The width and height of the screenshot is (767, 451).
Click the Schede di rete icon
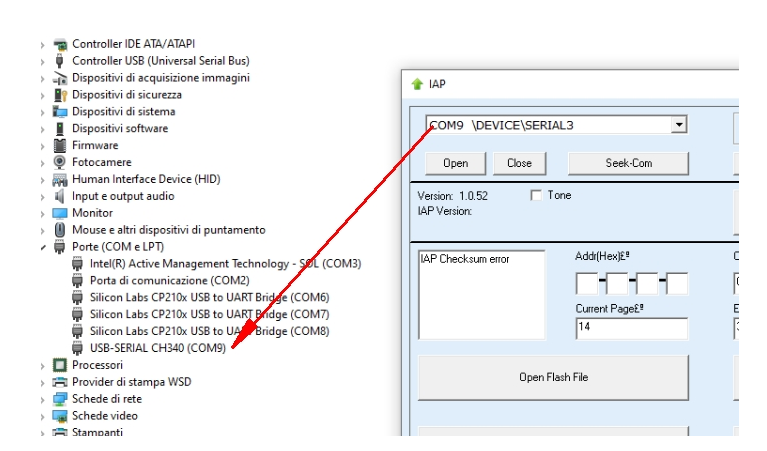pos(60,399)
